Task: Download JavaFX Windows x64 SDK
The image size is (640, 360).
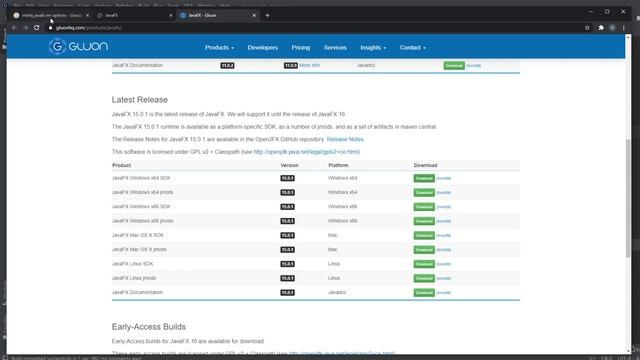Action: pyautogui.click(x=424, y=178)
